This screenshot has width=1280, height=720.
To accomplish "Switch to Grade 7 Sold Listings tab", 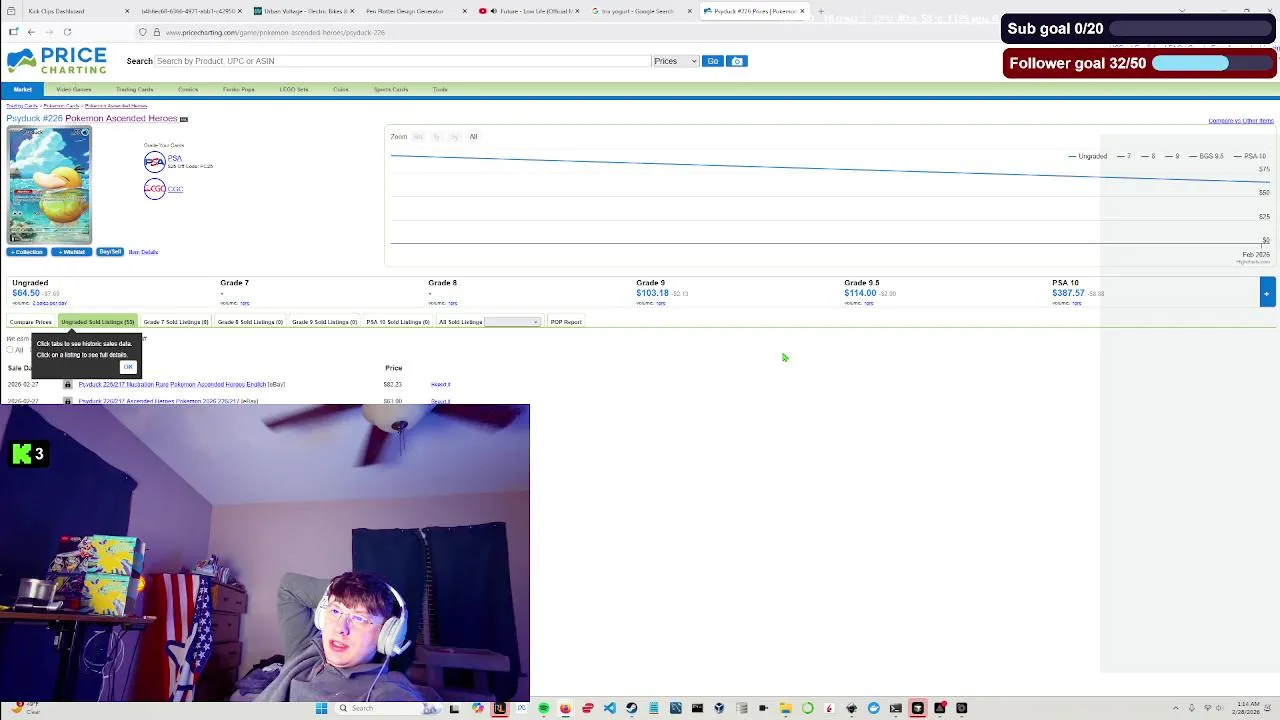I will click(x=176, y=322).
